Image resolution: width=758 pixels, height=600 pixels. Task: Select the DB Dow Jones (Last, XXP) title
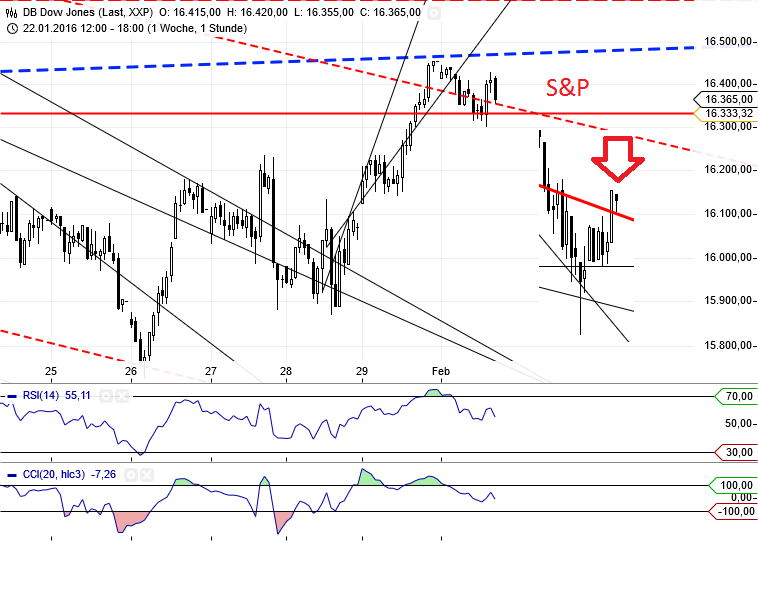(x=88, y=13)
